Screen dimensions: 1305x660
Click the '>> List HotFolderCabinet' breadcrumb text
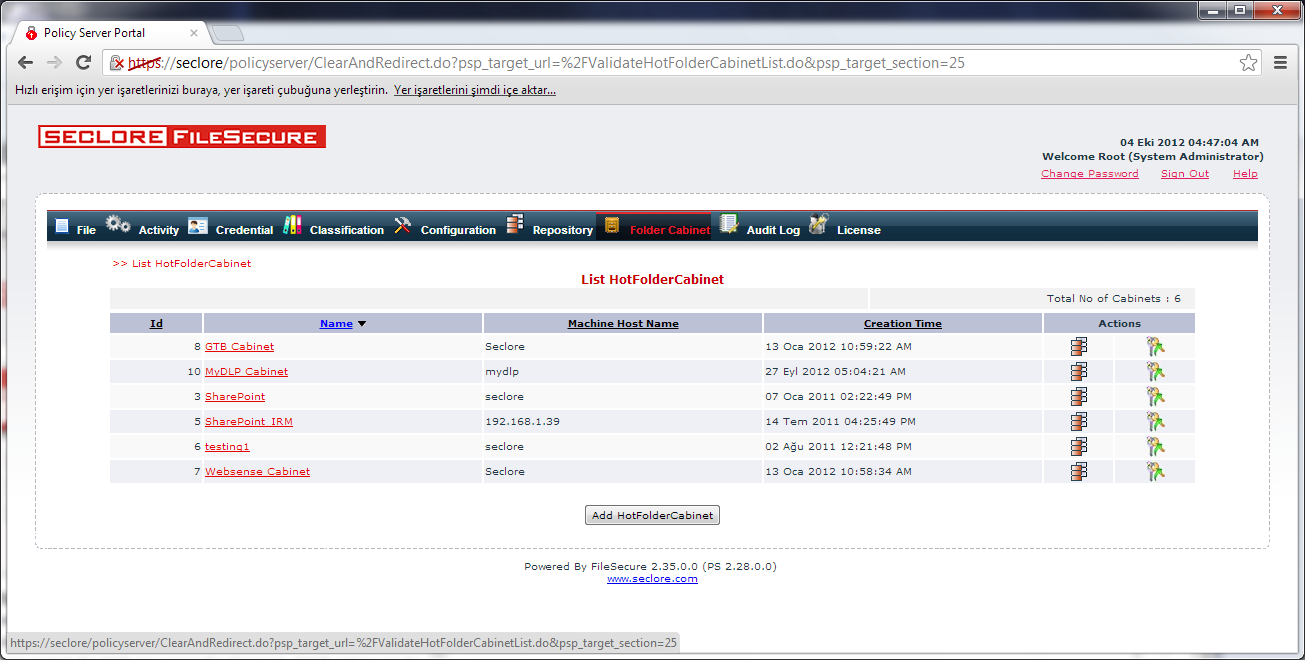(x=182, y=264)
